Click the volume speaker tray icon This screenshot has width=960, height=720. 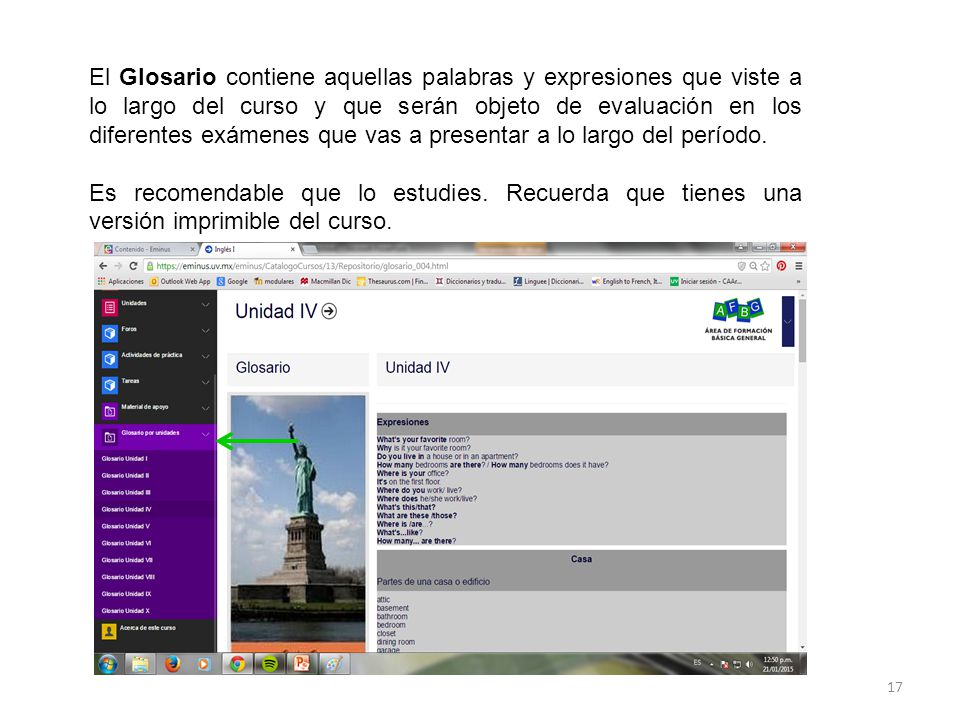point(749,665)
